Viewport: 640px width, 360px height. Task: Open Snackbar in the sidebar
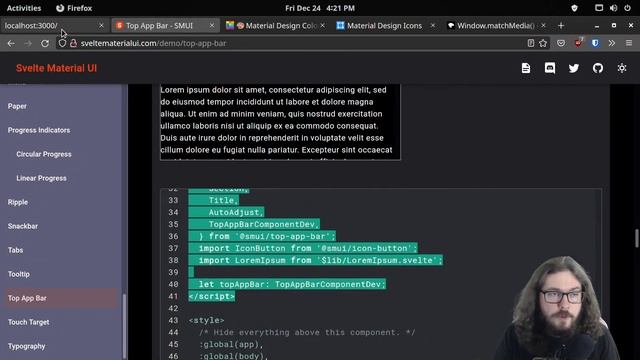point(22,226)
